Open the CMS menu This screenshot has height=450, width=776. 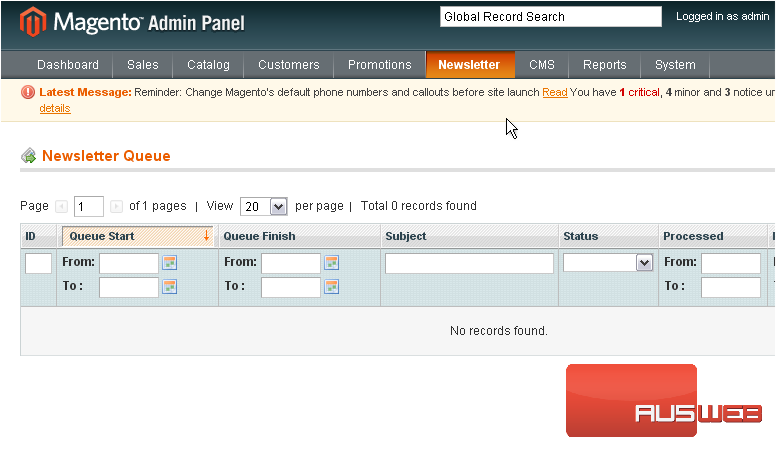[542, 65]
